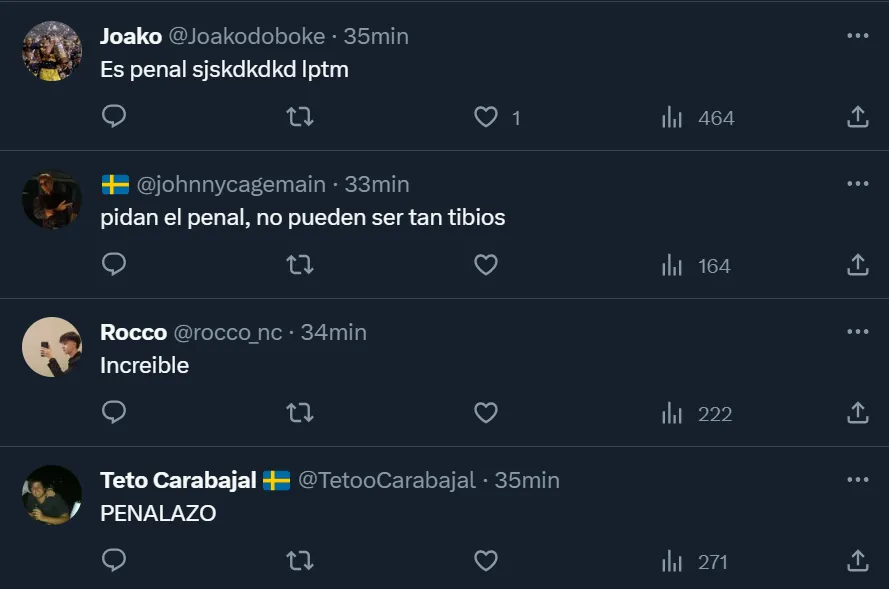Retweet the PENALAZO tweet

pos(300,561)
